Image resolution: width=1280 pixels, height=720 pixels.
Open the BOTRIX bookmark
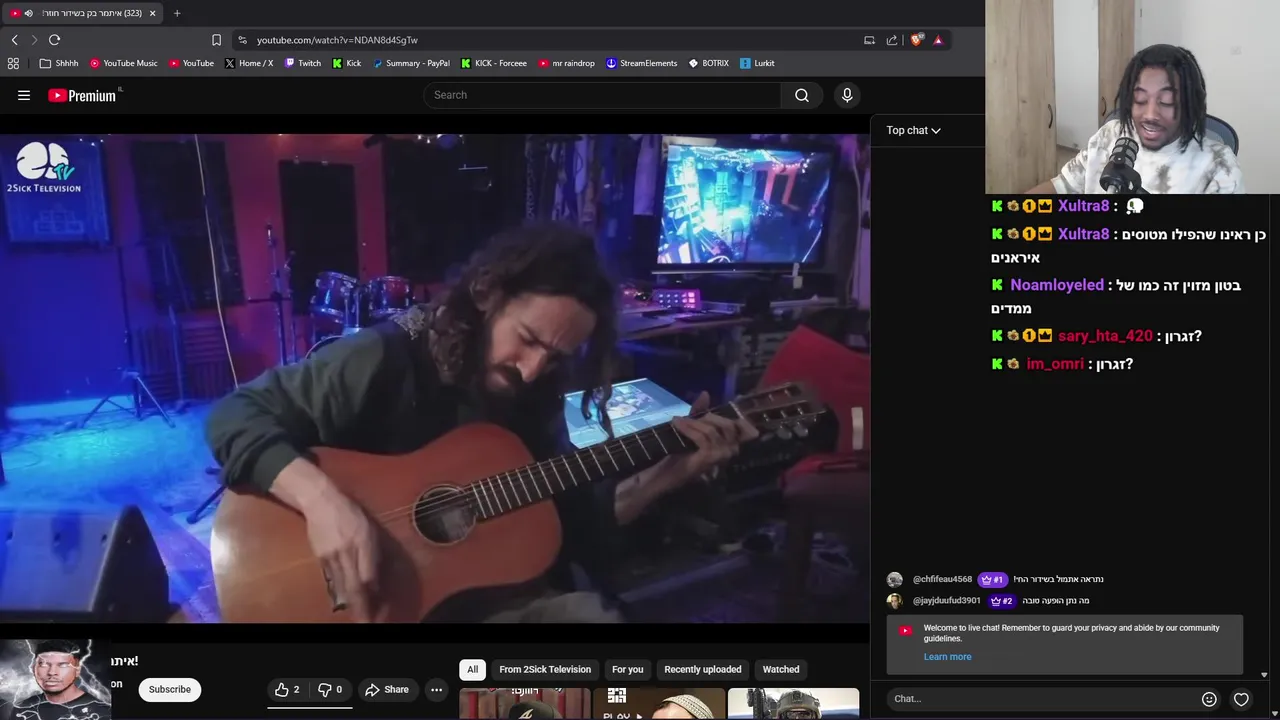pyautogui.click(x=708, y=63)
